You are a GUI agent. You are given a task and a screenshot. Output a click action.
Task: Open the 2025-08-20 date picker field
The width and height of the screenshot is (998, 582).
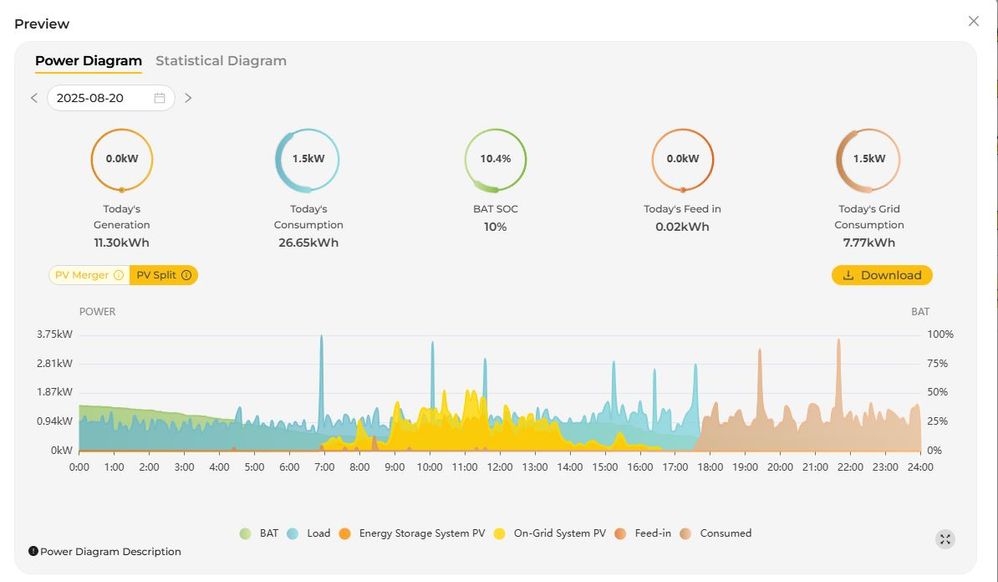pyautogui.click(x=100, y=98)
